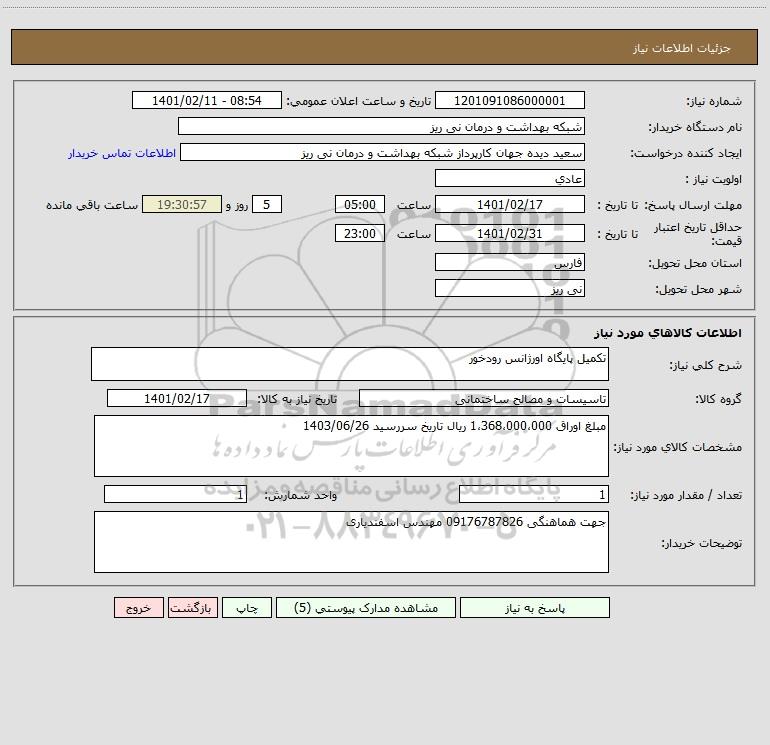Image resolution: width=770 pixels, height=745 pixels.
Task: Click label شماره نیاز:
Action: (714, 102)
